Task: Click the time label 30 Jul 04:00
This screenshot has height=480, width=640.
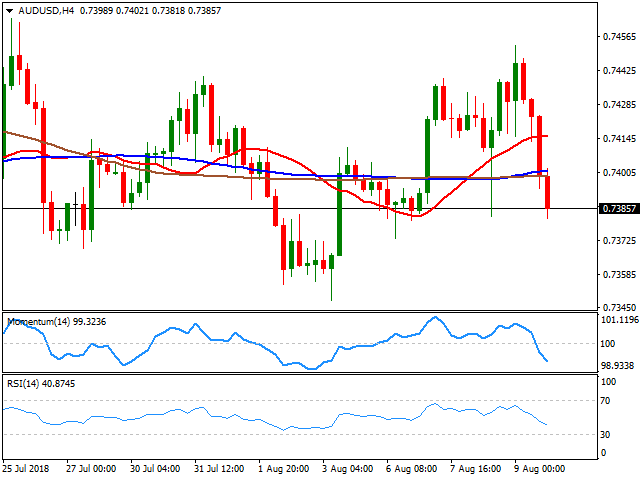Action: (x=155, y=469)
